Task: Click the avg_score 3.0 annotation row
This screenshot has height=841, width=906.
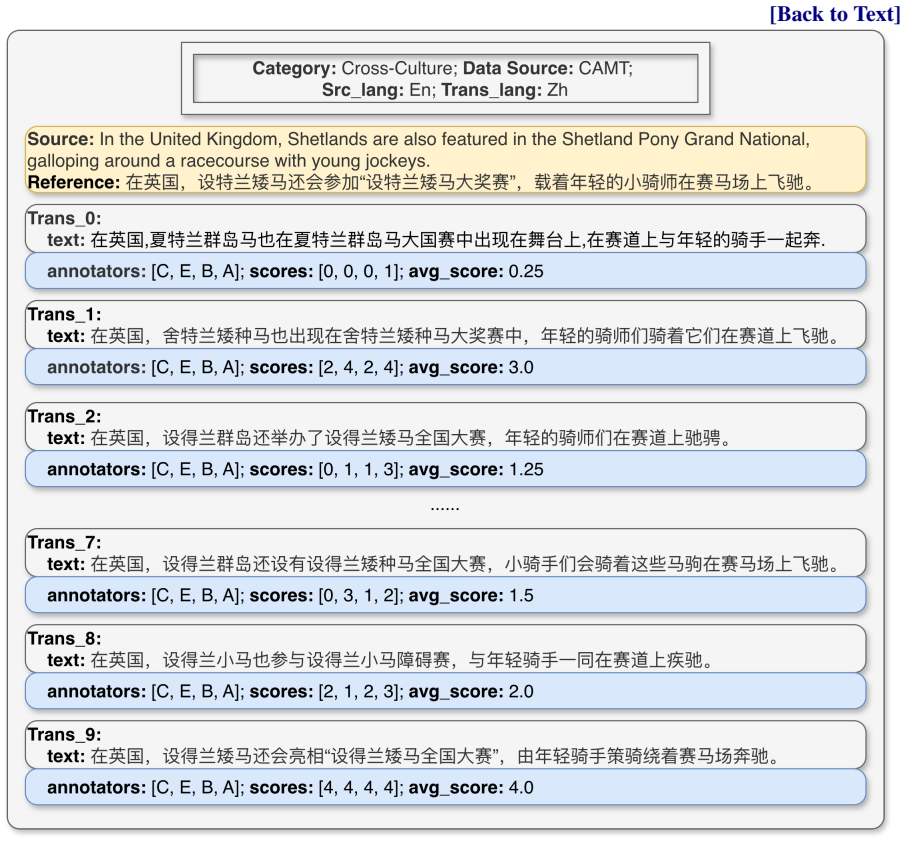Action: pyautogui.click(x=445, y=367)
